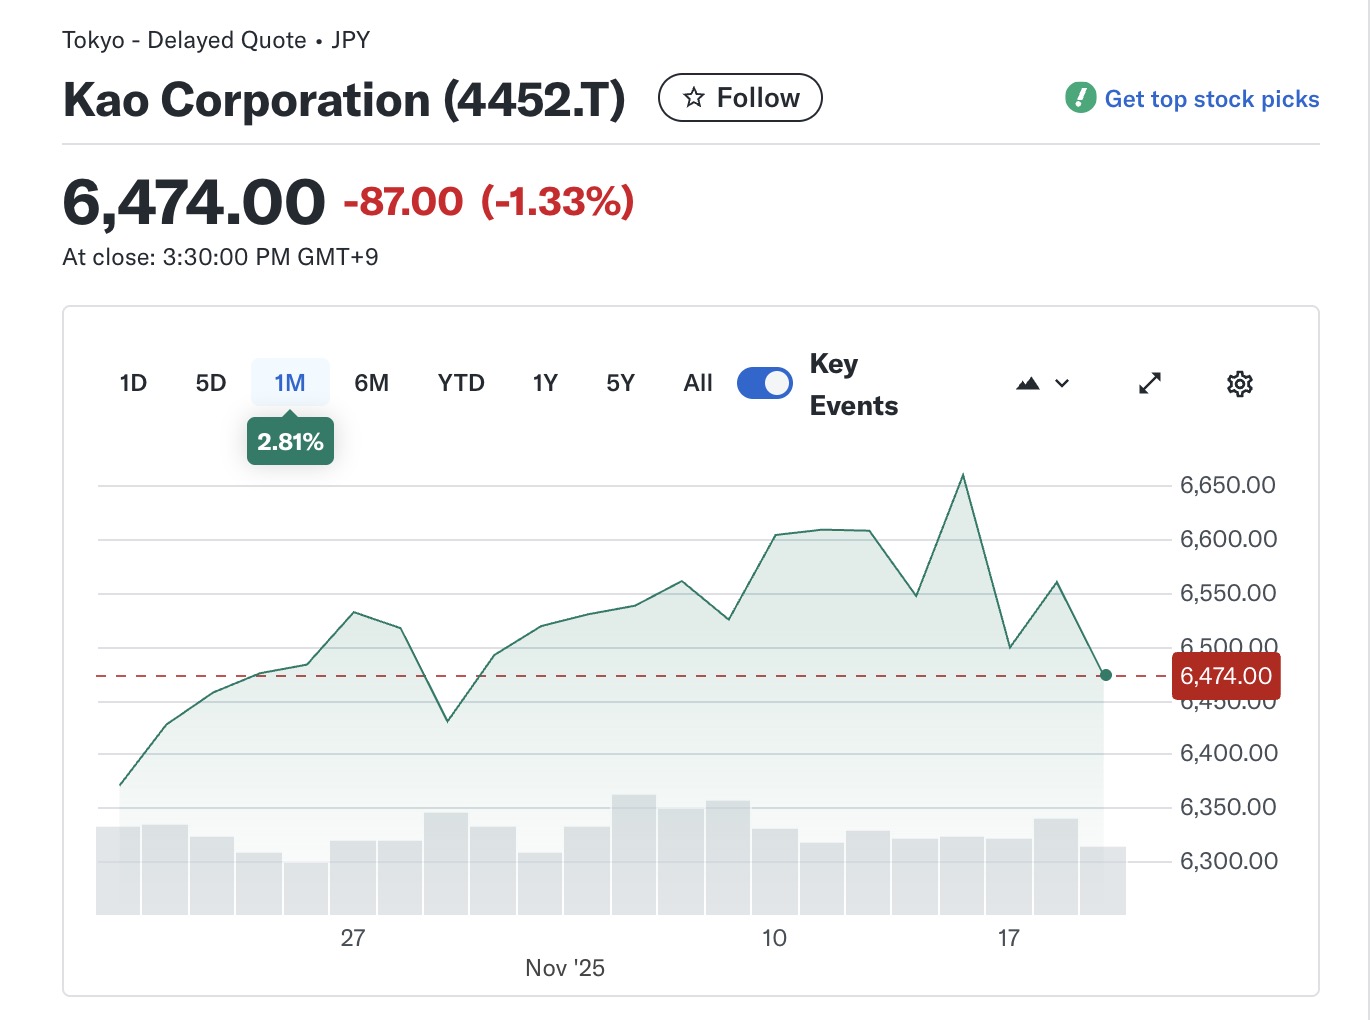Click the green top stock picks icon

1080,98
